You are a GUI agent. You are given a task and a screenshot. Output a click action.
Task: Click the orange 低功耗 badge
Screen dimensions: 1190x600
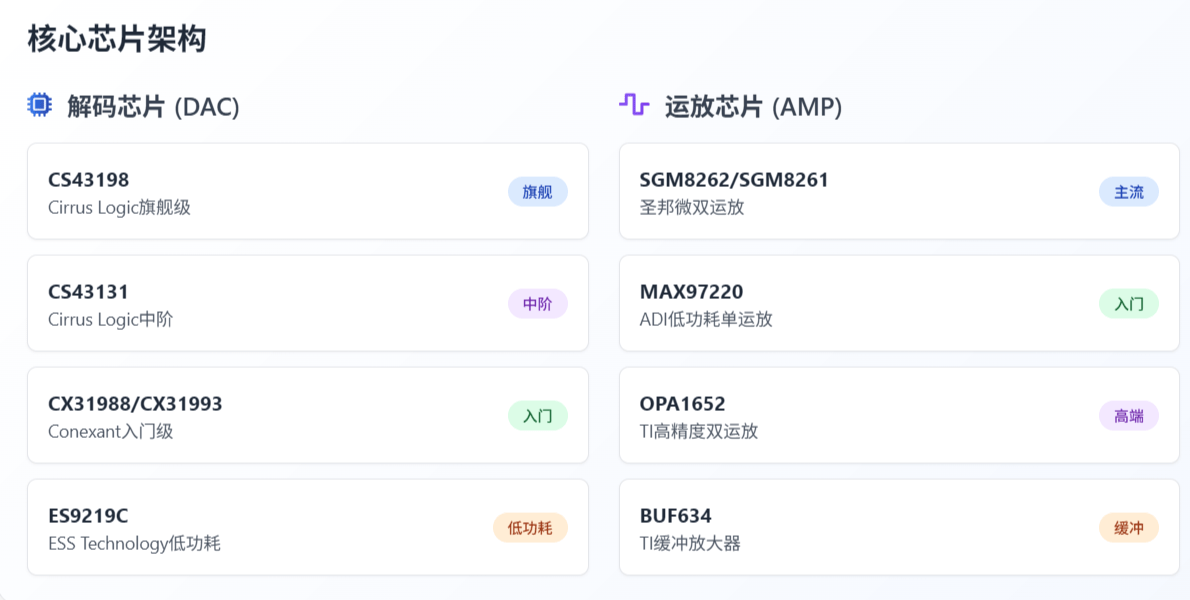point(530,528)
